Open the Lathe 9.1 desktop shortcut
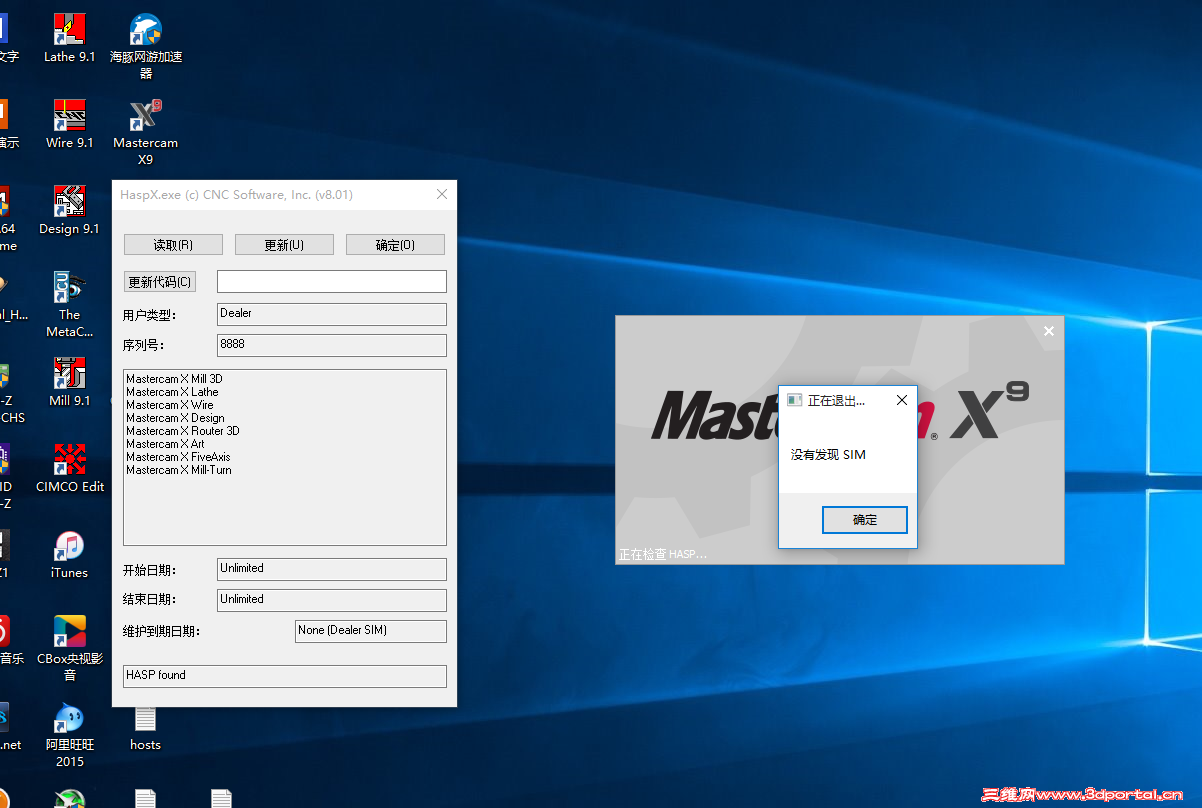The height and width of the screenshot is (808, 1202). [x=69, y=38]
